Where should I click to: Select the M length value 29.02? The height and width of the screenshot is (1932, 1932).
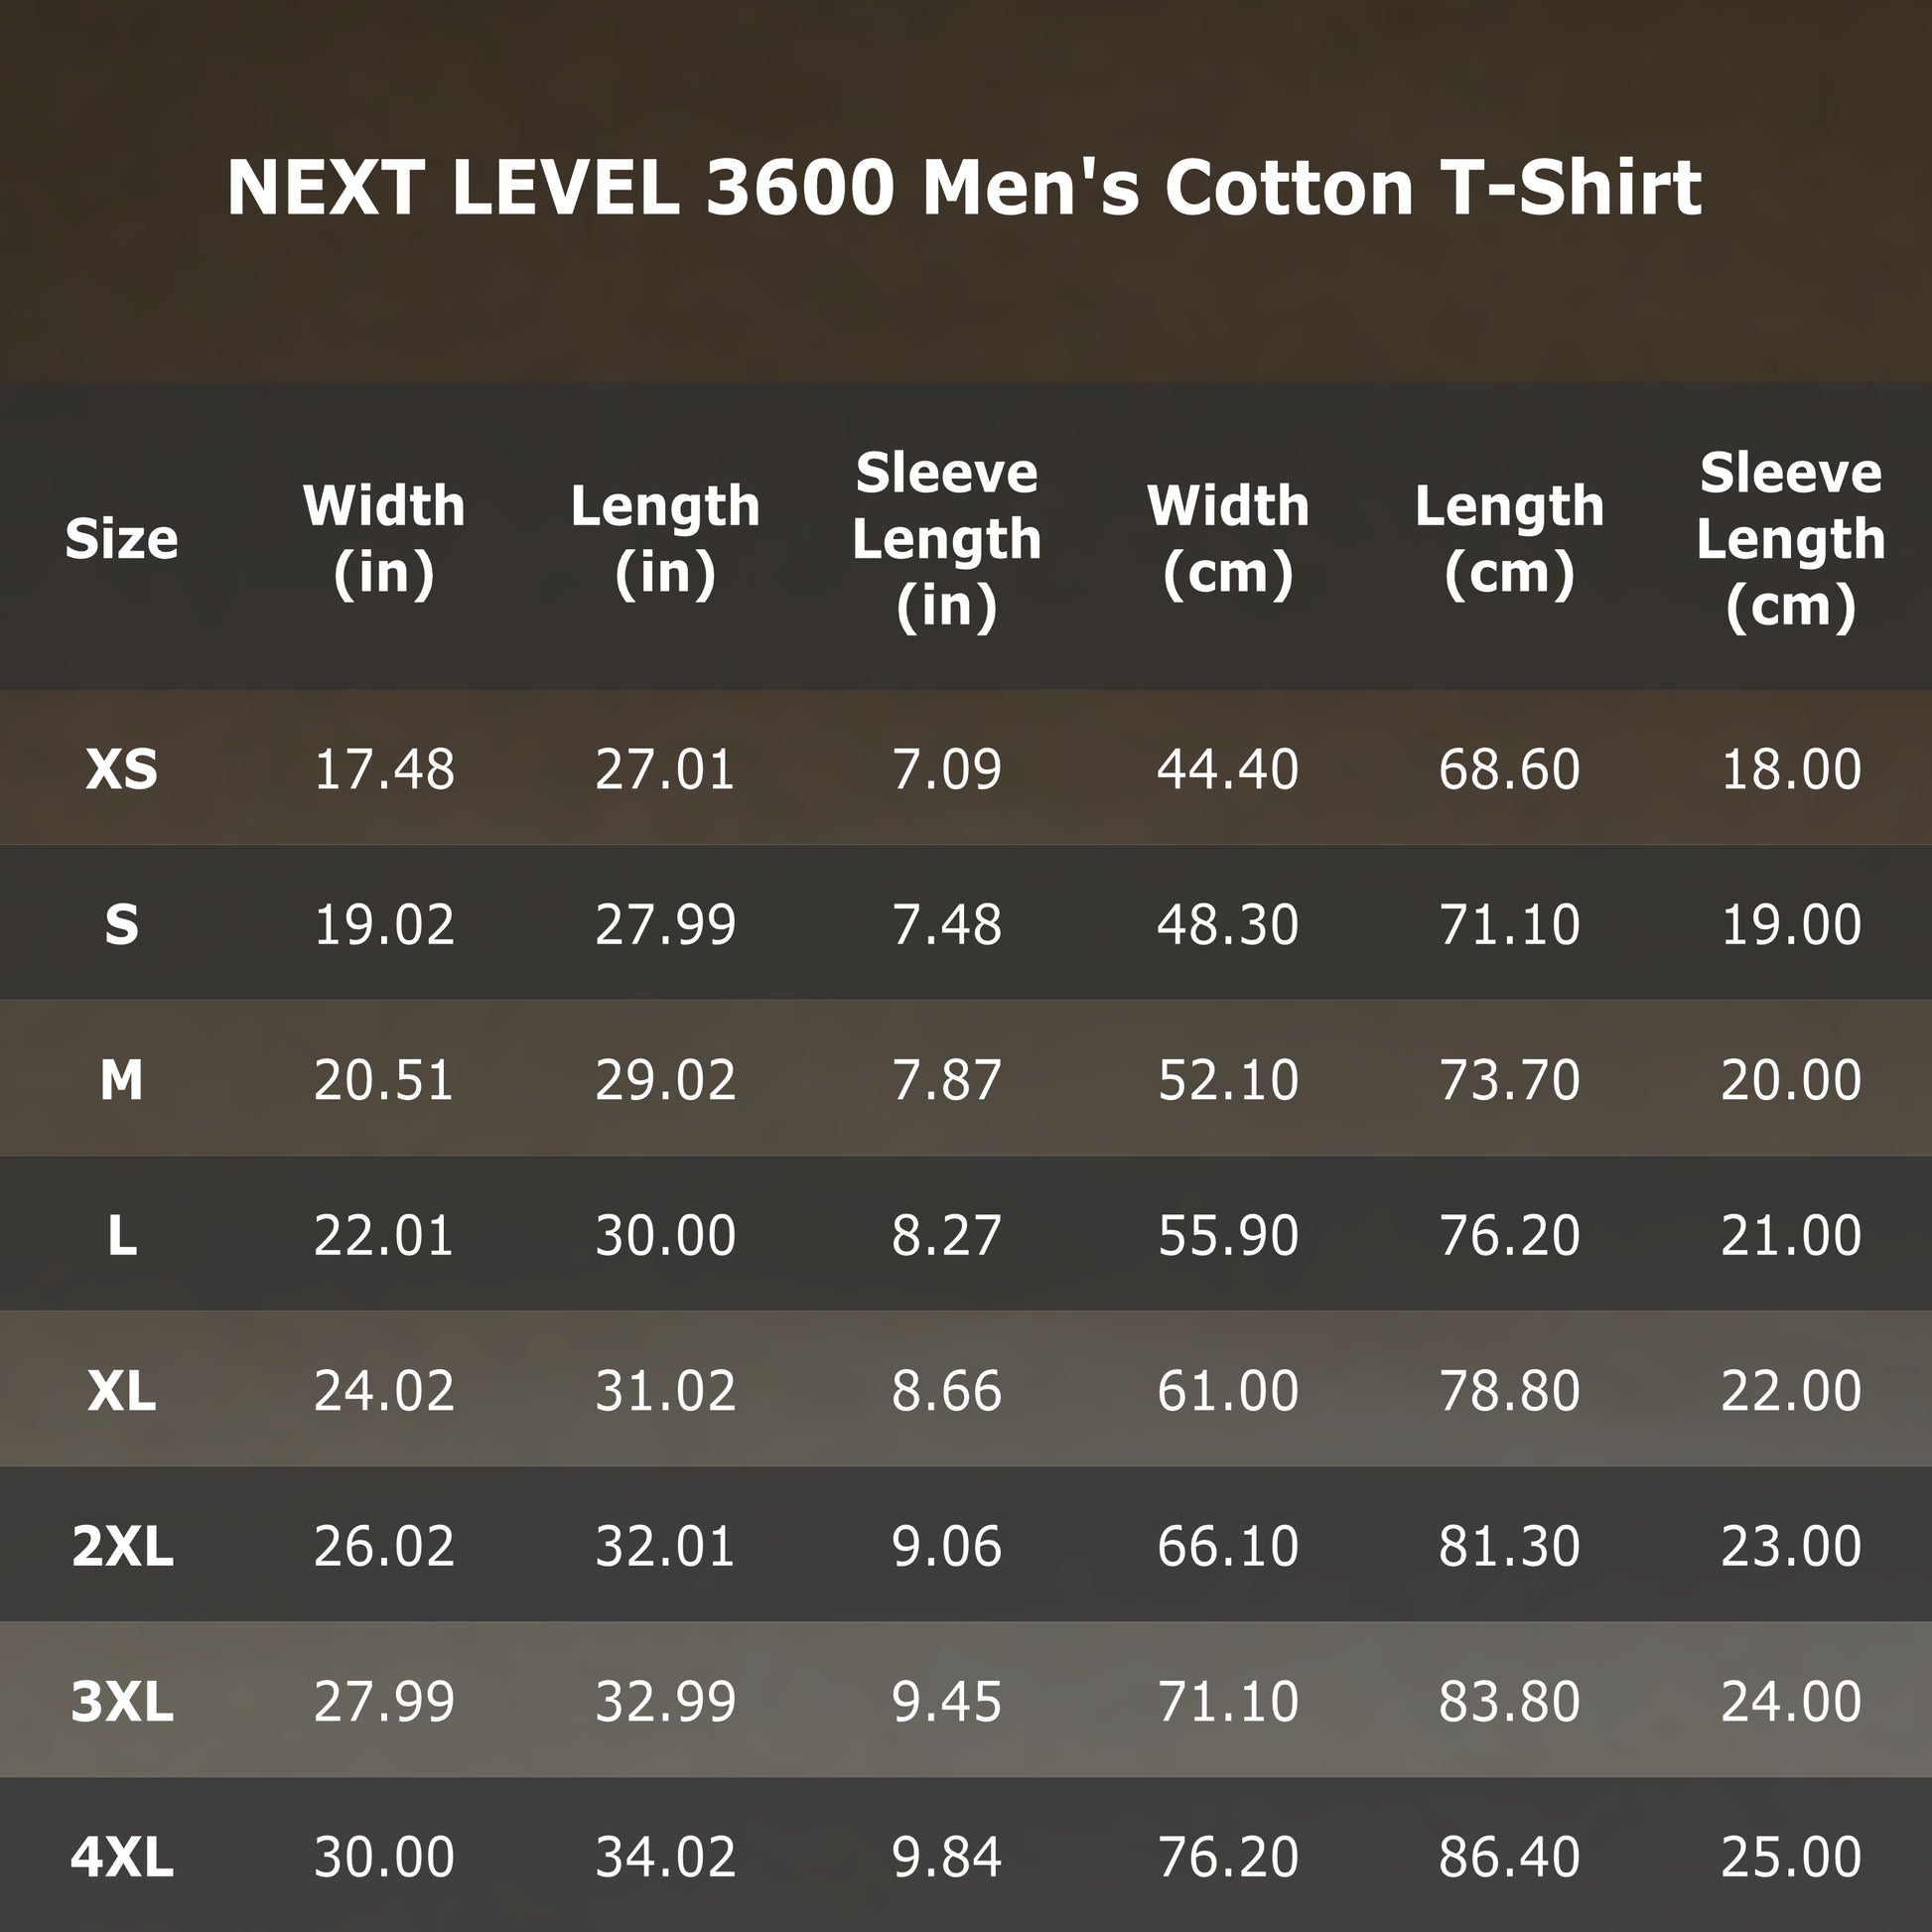coord(665,1080)
